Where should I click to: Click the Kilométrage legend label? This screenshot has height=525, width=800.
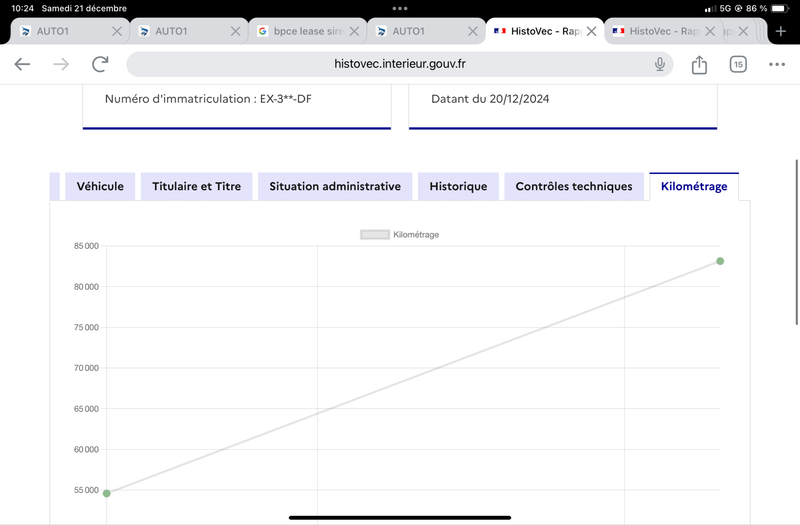pyautogui.click(x=416, y=235)
